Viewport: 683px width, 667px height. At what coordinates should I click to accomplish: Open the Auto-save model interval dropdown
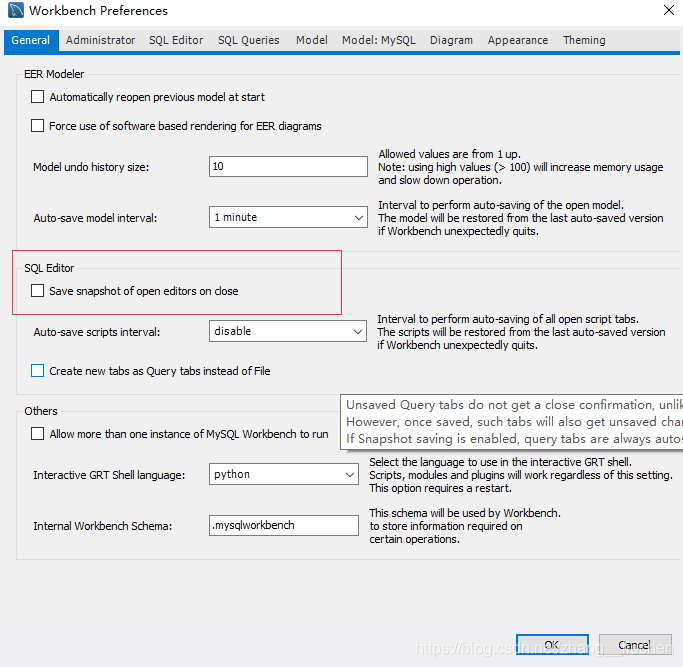pyautogui.click(x=288, y=217)
